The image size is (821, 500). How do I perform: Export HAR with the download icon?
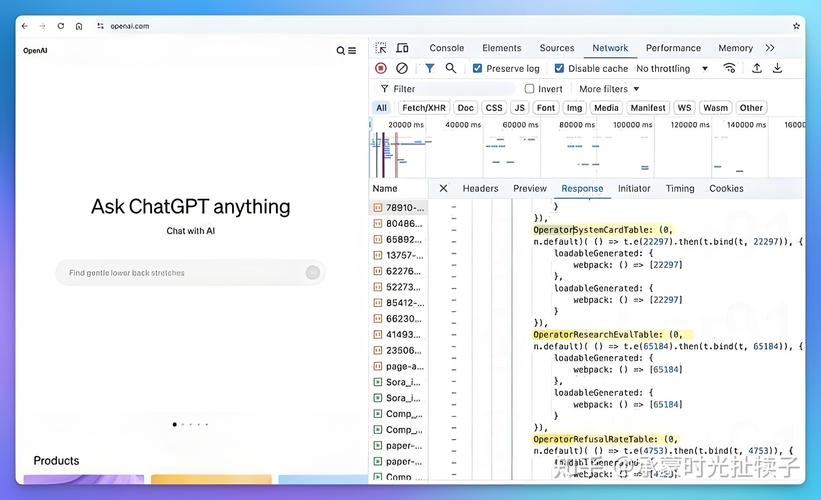[x=778, y=68]
